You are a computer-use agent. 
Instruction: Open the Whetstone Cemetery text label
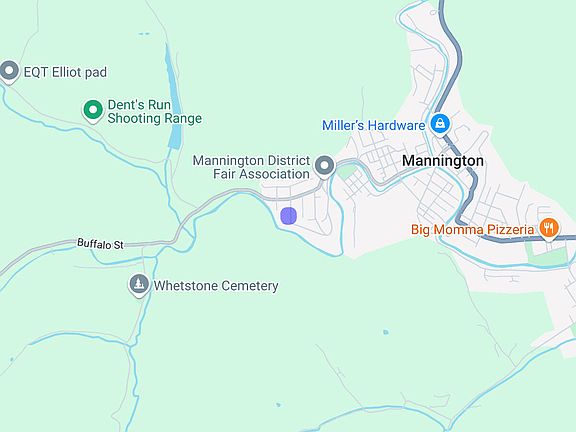point(216,286)
